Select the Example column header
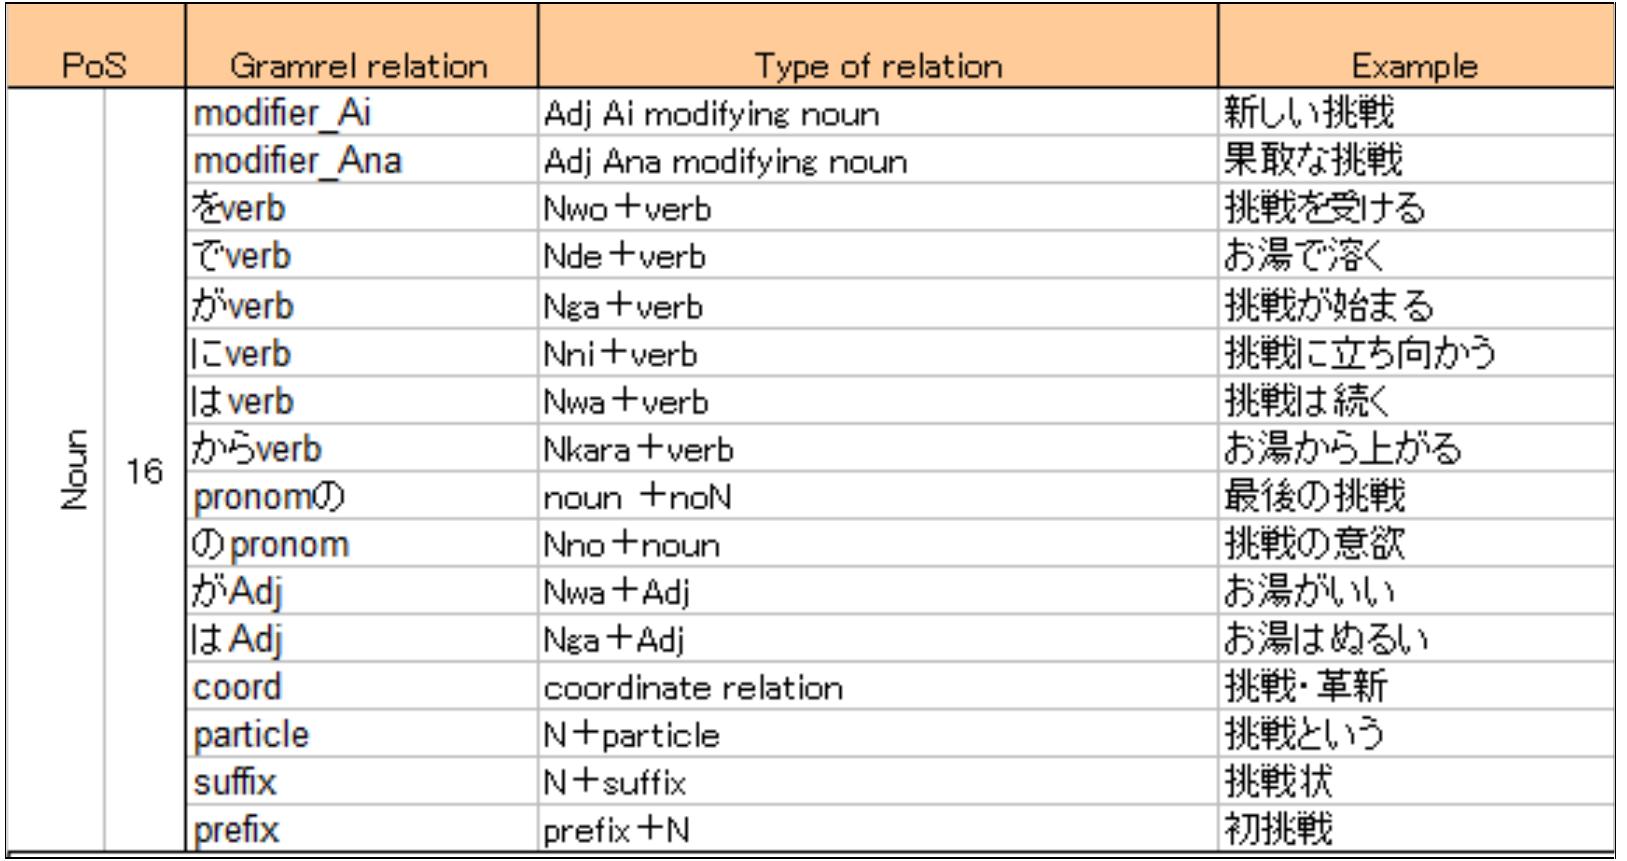The height and width of the screenshot is (861, 1627). [x=1414, y=66]
